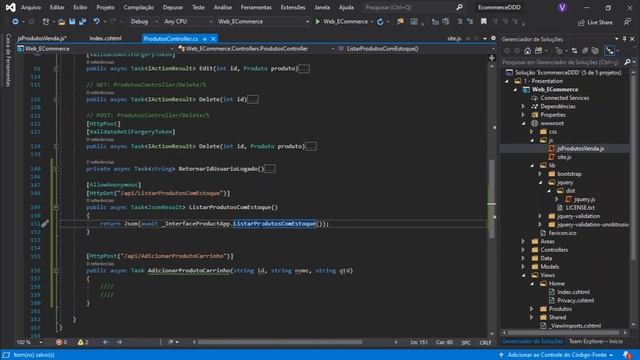
Task: Collapse the wwwroot folder node
Action: 524,123
